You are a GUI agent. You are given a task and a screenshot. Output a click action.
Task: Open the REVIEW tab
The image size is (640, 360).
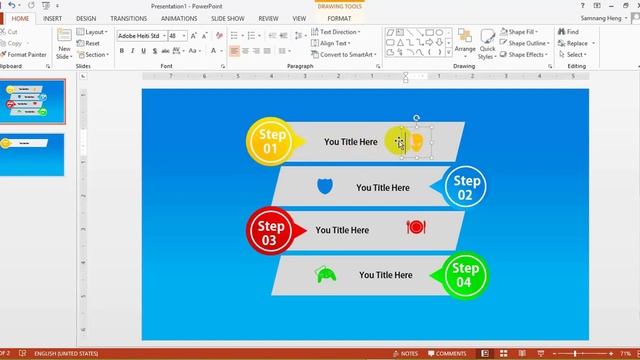[268, 18]
